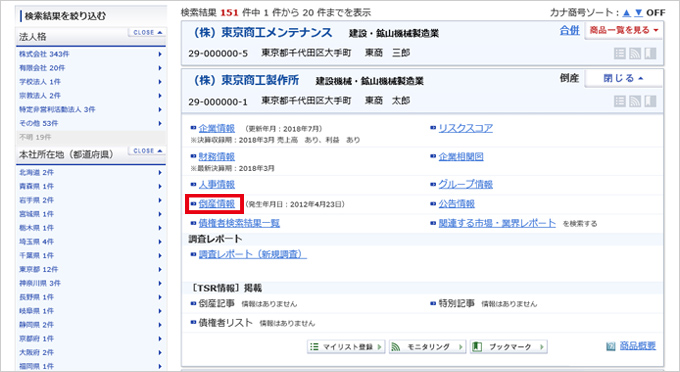This screenshot has height=372, width=680.
Task: Filter by 東京都 12件
Action: coord(90,270)
